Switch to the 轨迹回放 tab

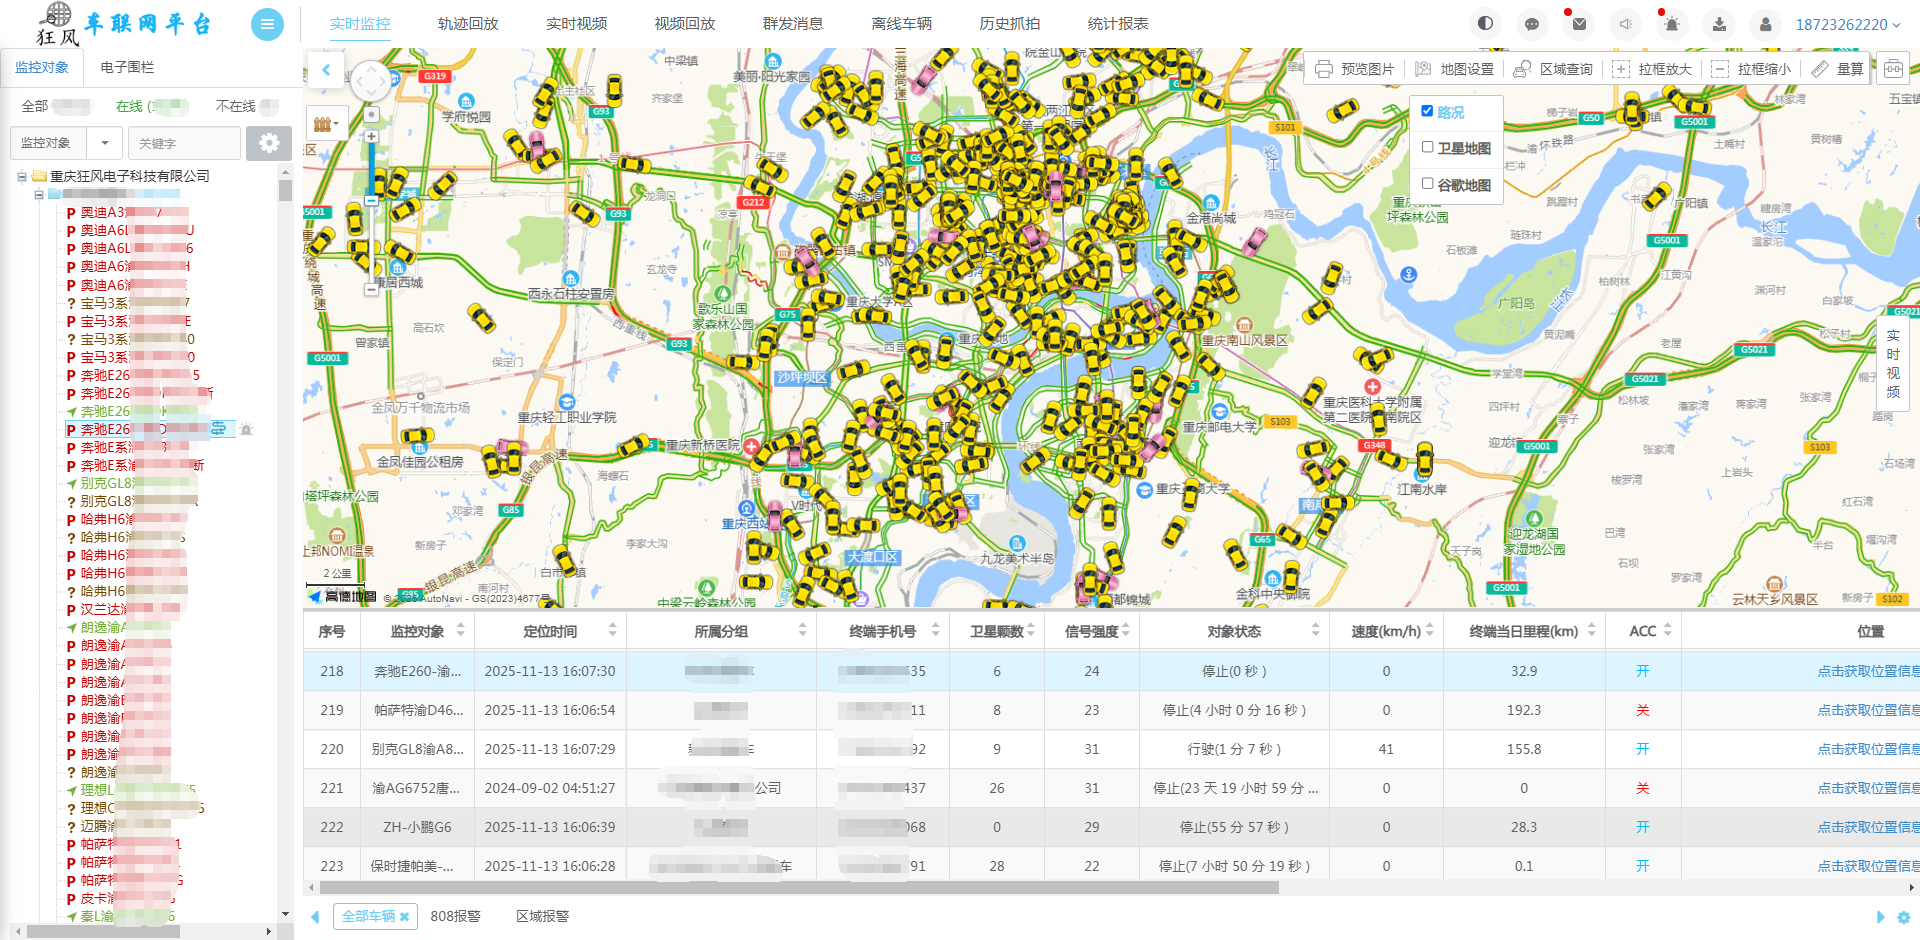pos(468,24)
